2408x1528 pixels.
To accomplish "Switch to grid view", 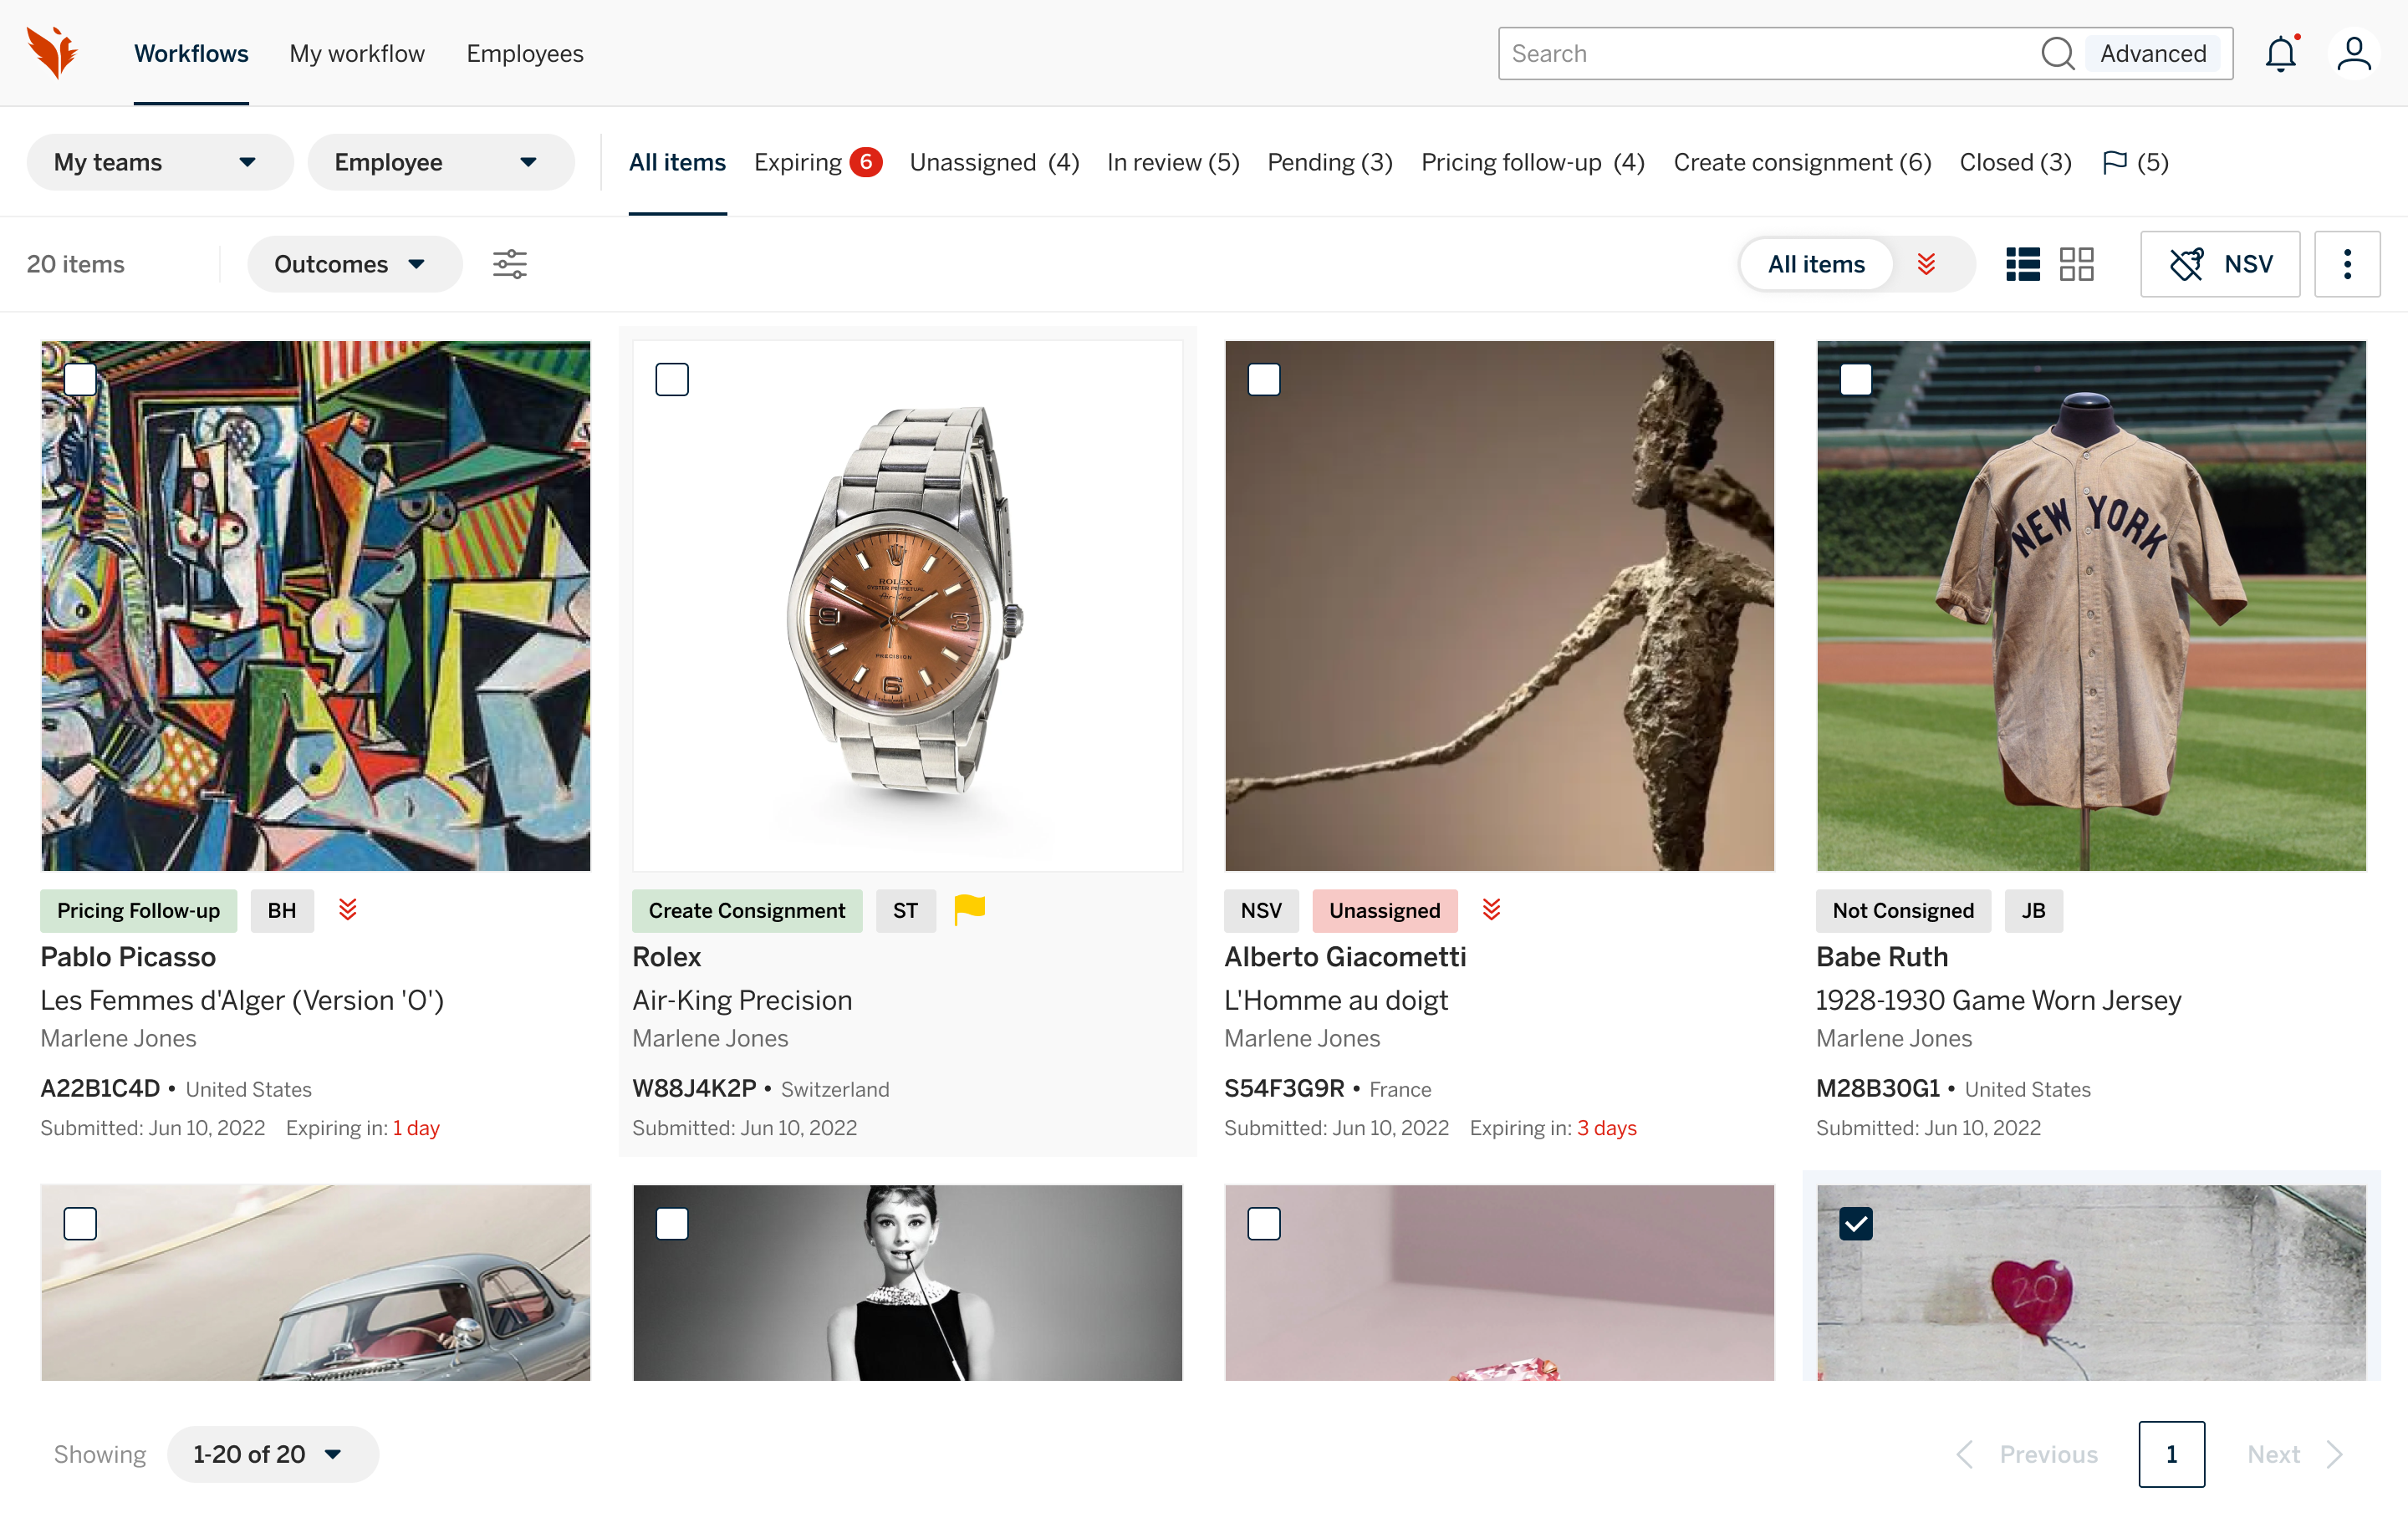I will [2076, 264].
